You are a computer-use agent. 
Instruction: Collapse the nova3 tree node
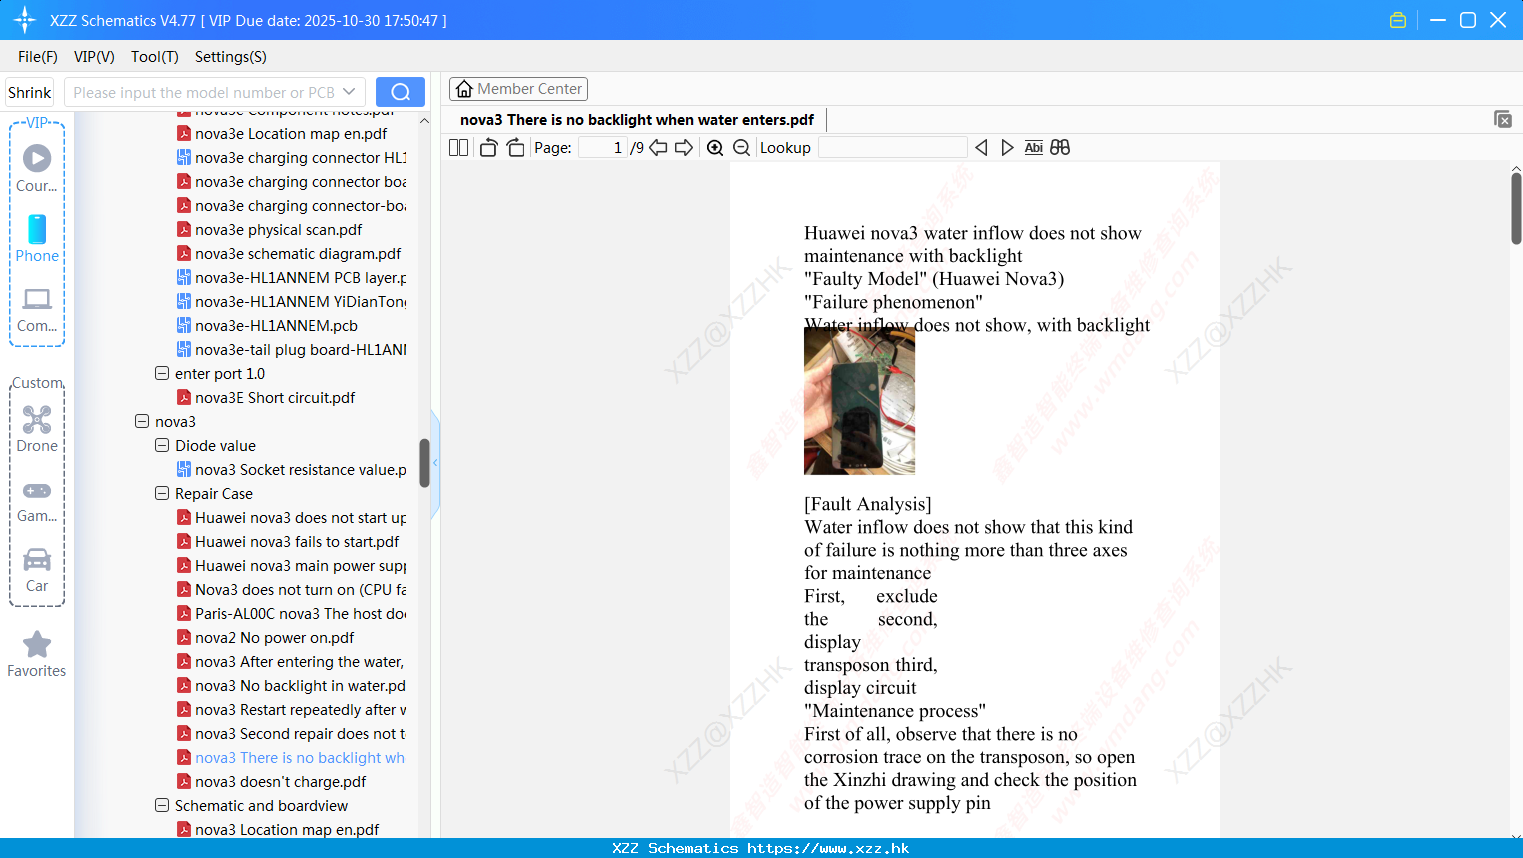(142, 422)
